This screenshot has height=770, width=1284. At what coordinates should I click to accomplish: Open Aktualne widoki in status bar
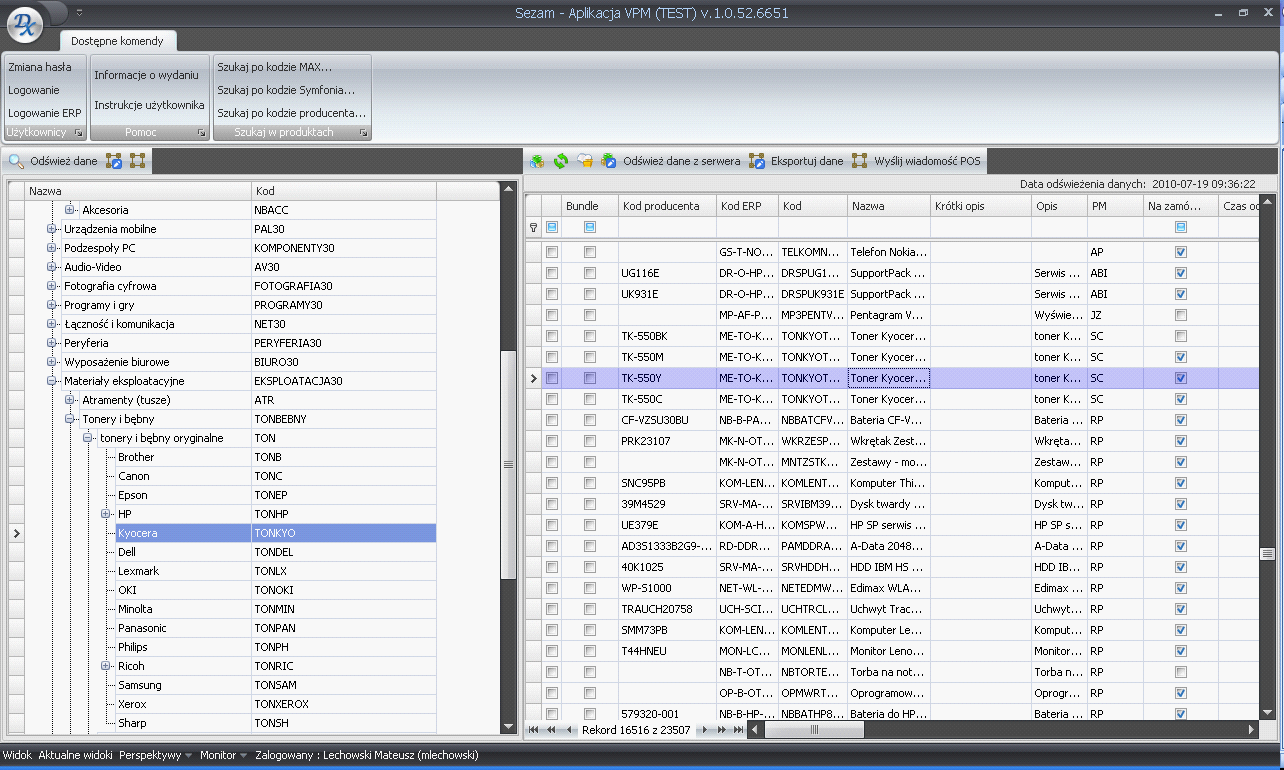coord(75,755)
